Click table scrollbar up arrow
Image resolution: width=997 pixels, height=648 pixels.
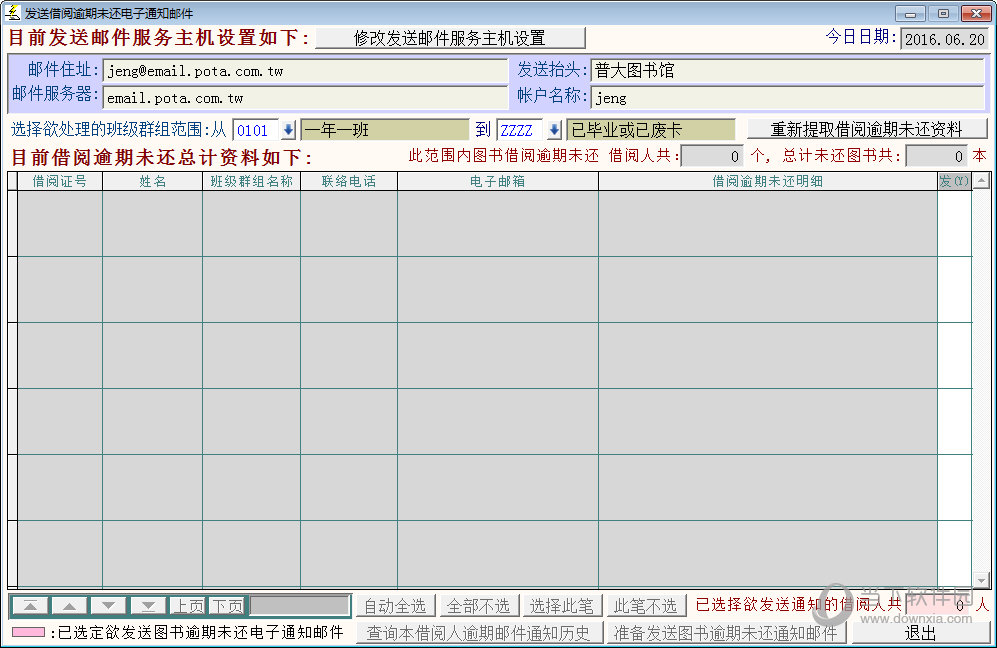click(x=982, y=181)
